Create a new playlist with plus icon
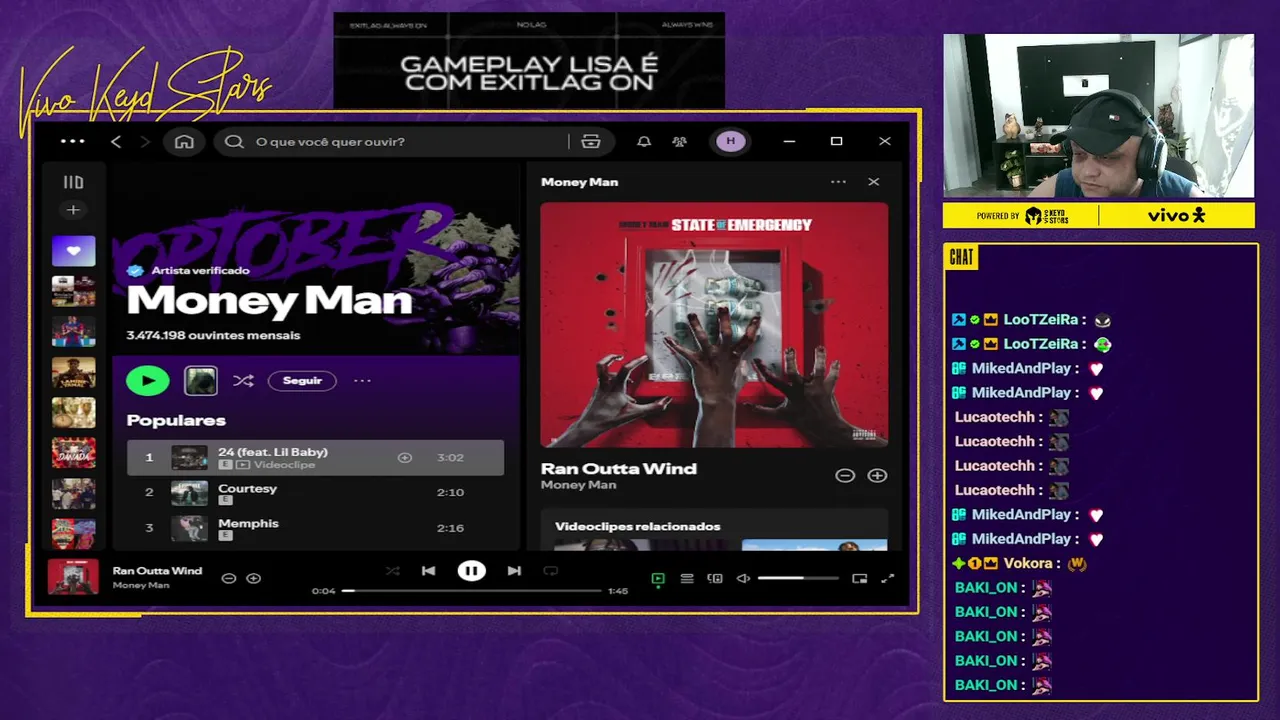 (x=73, y=210)
